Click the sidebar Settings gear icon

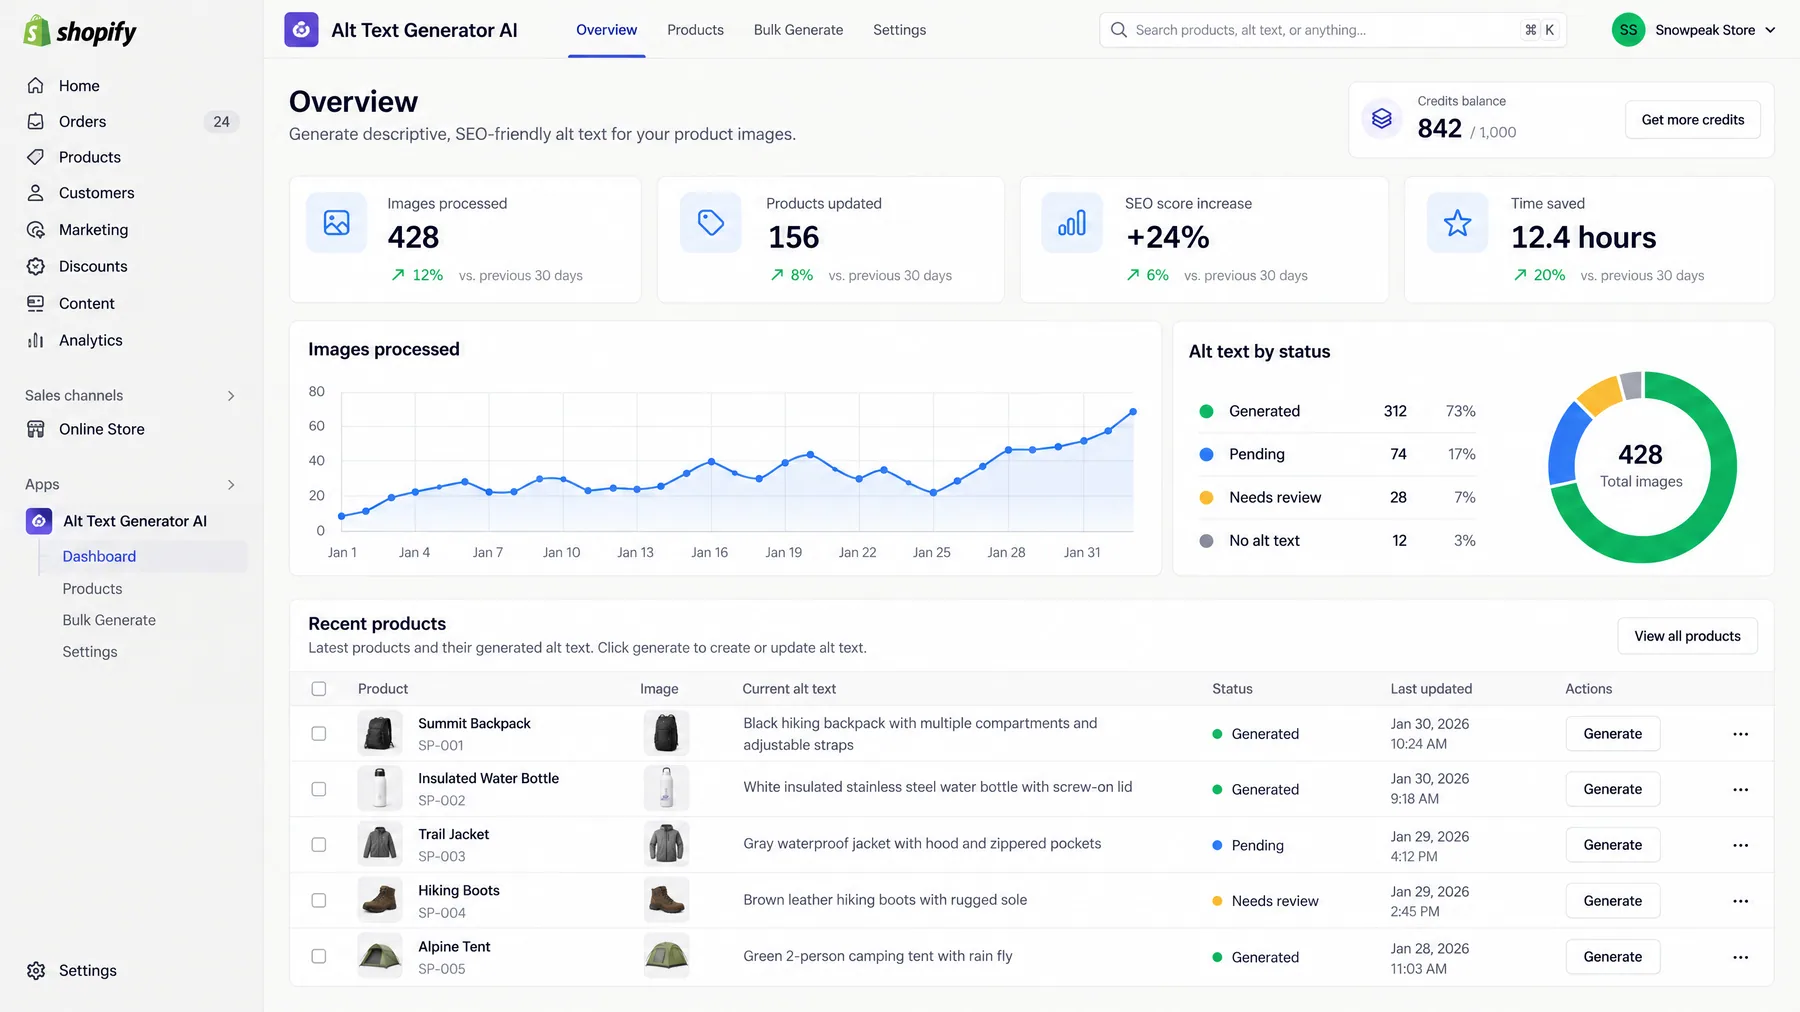[x=36, y=971]
